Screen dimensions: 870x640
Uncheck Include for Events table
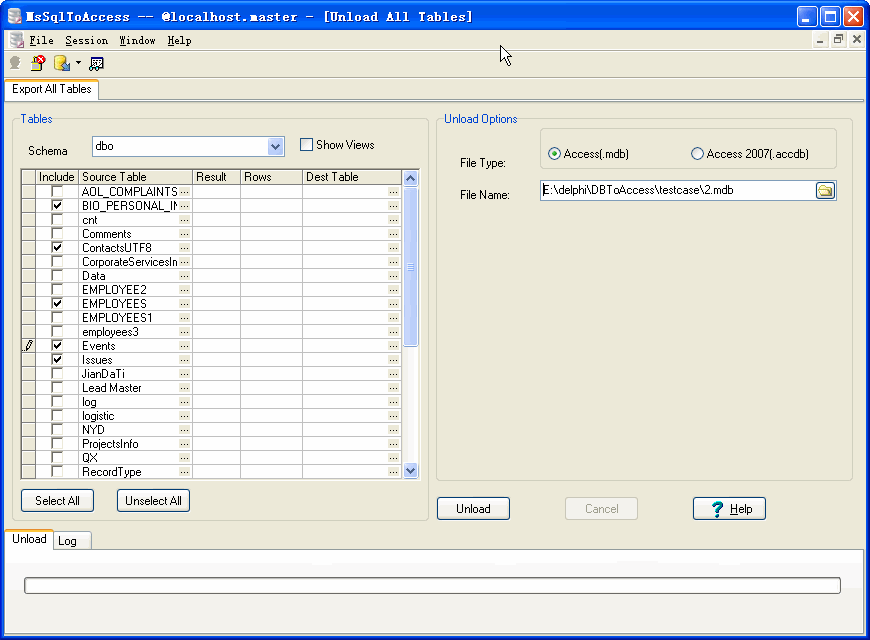[x=57, y=346]
